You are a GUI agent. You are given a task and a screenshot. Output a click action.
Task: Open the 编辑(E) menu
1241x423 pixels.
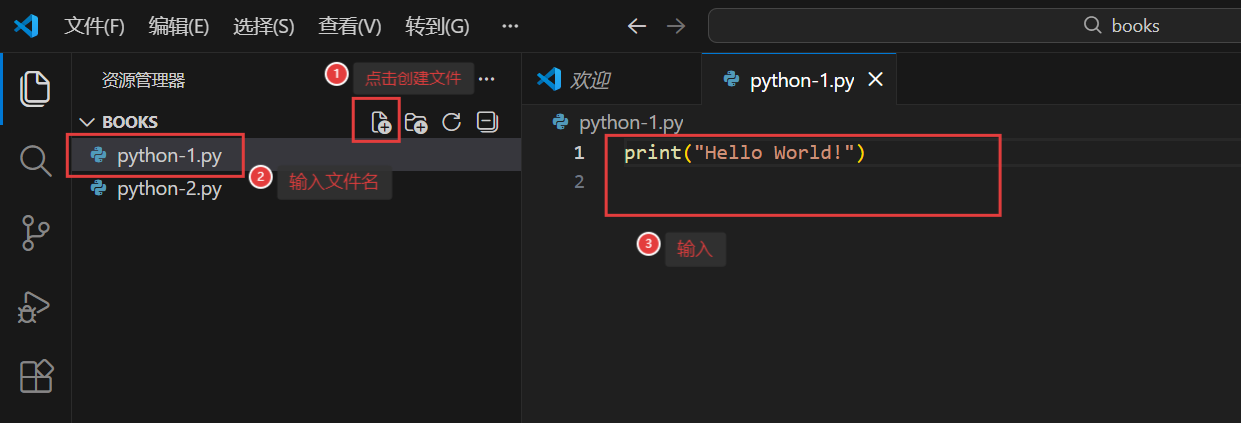(x=179, y=26)
